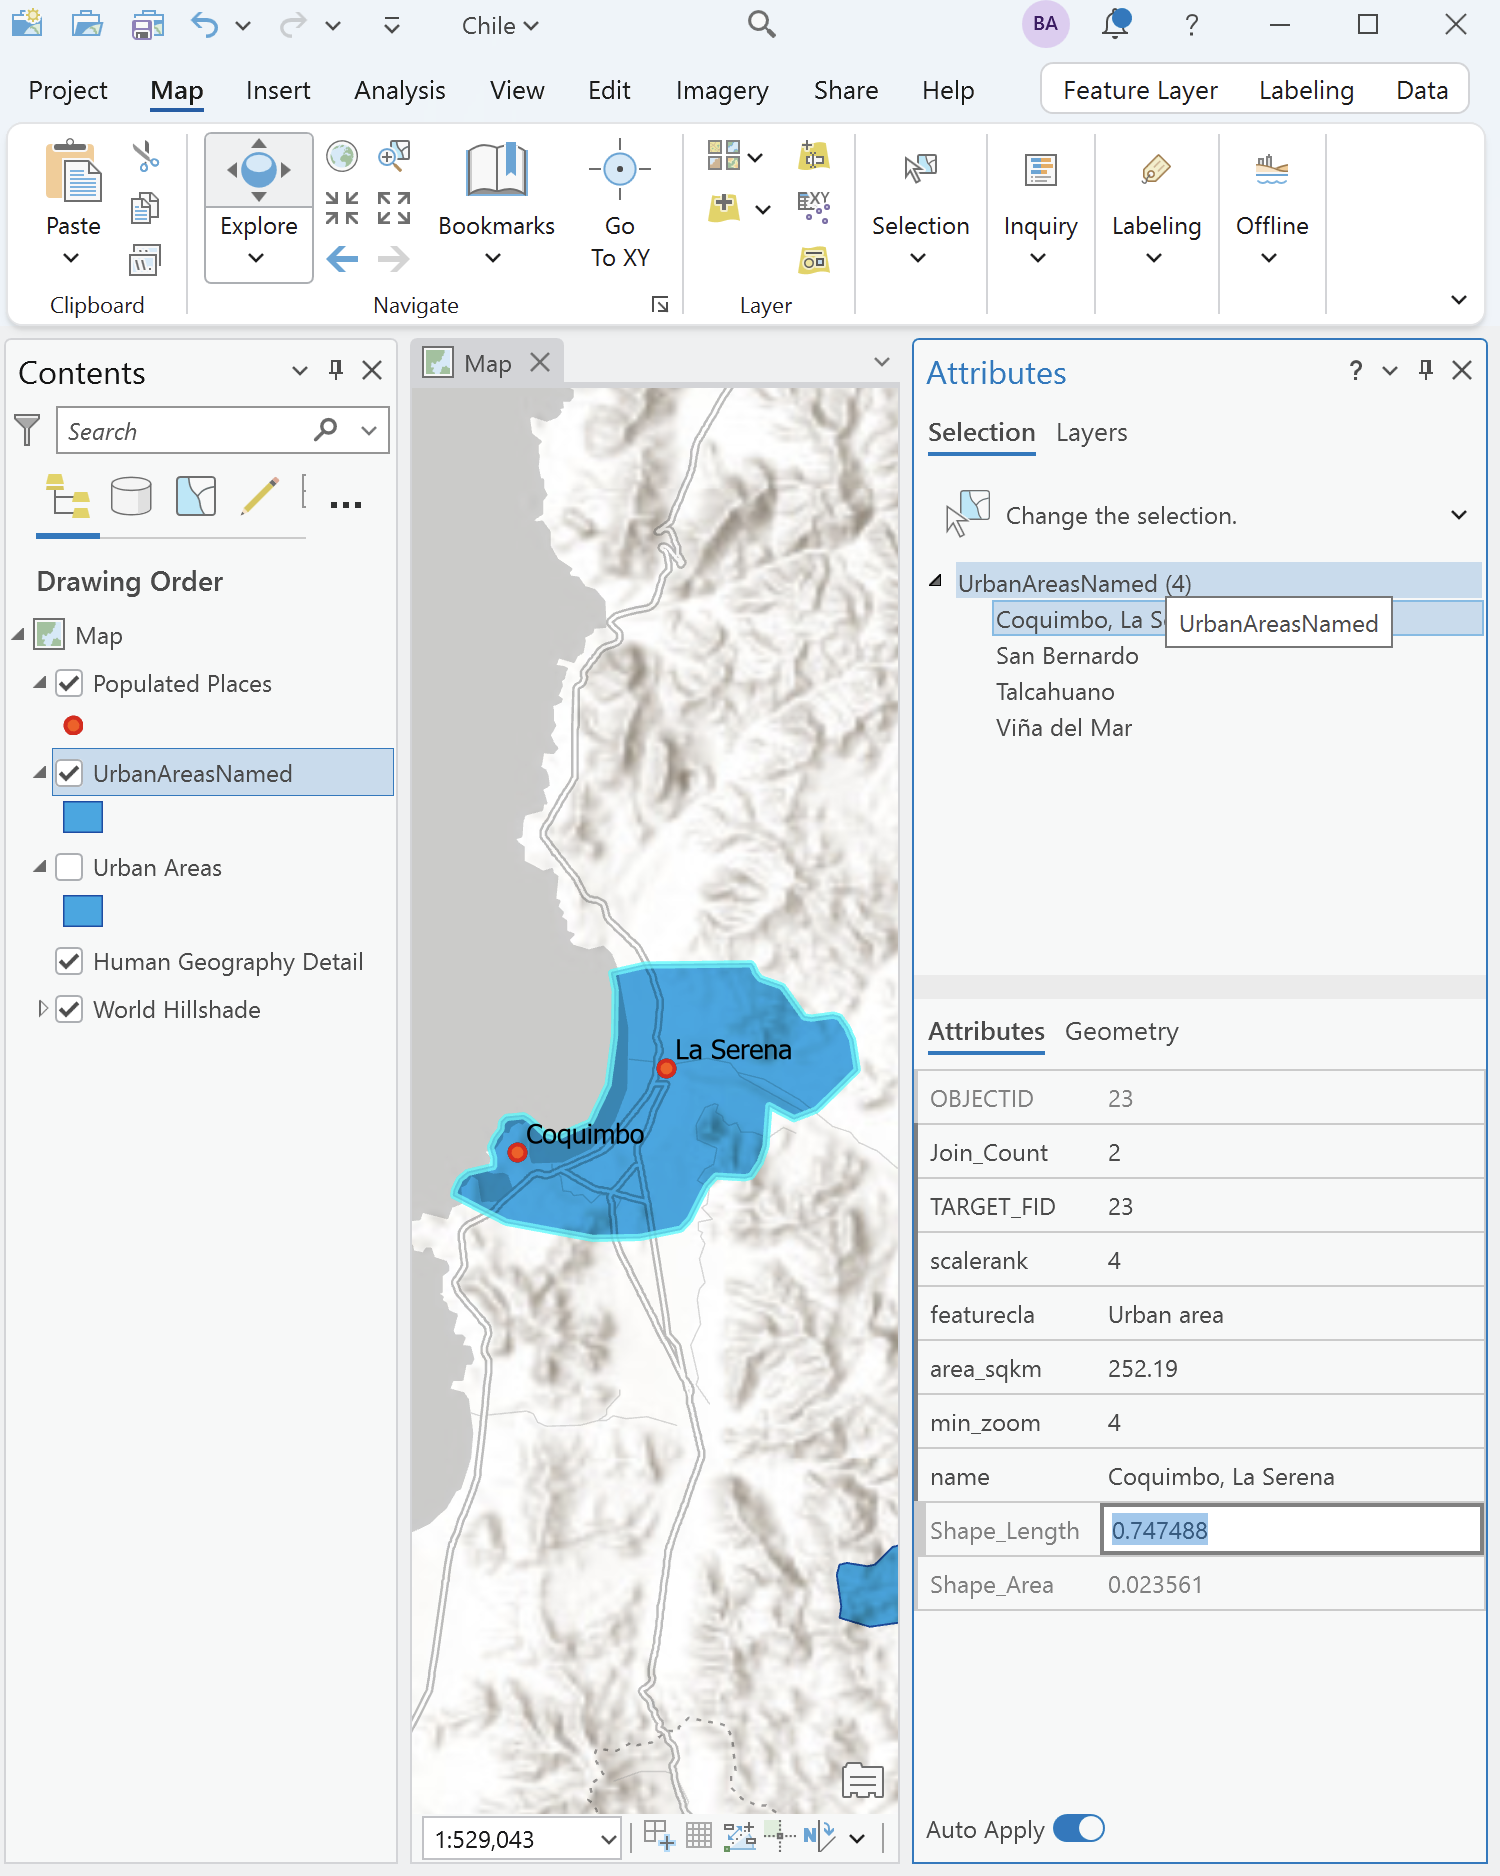Expand the World Hillshade layer
Screen dimensions: 1500x1876
coord(42,1009)
